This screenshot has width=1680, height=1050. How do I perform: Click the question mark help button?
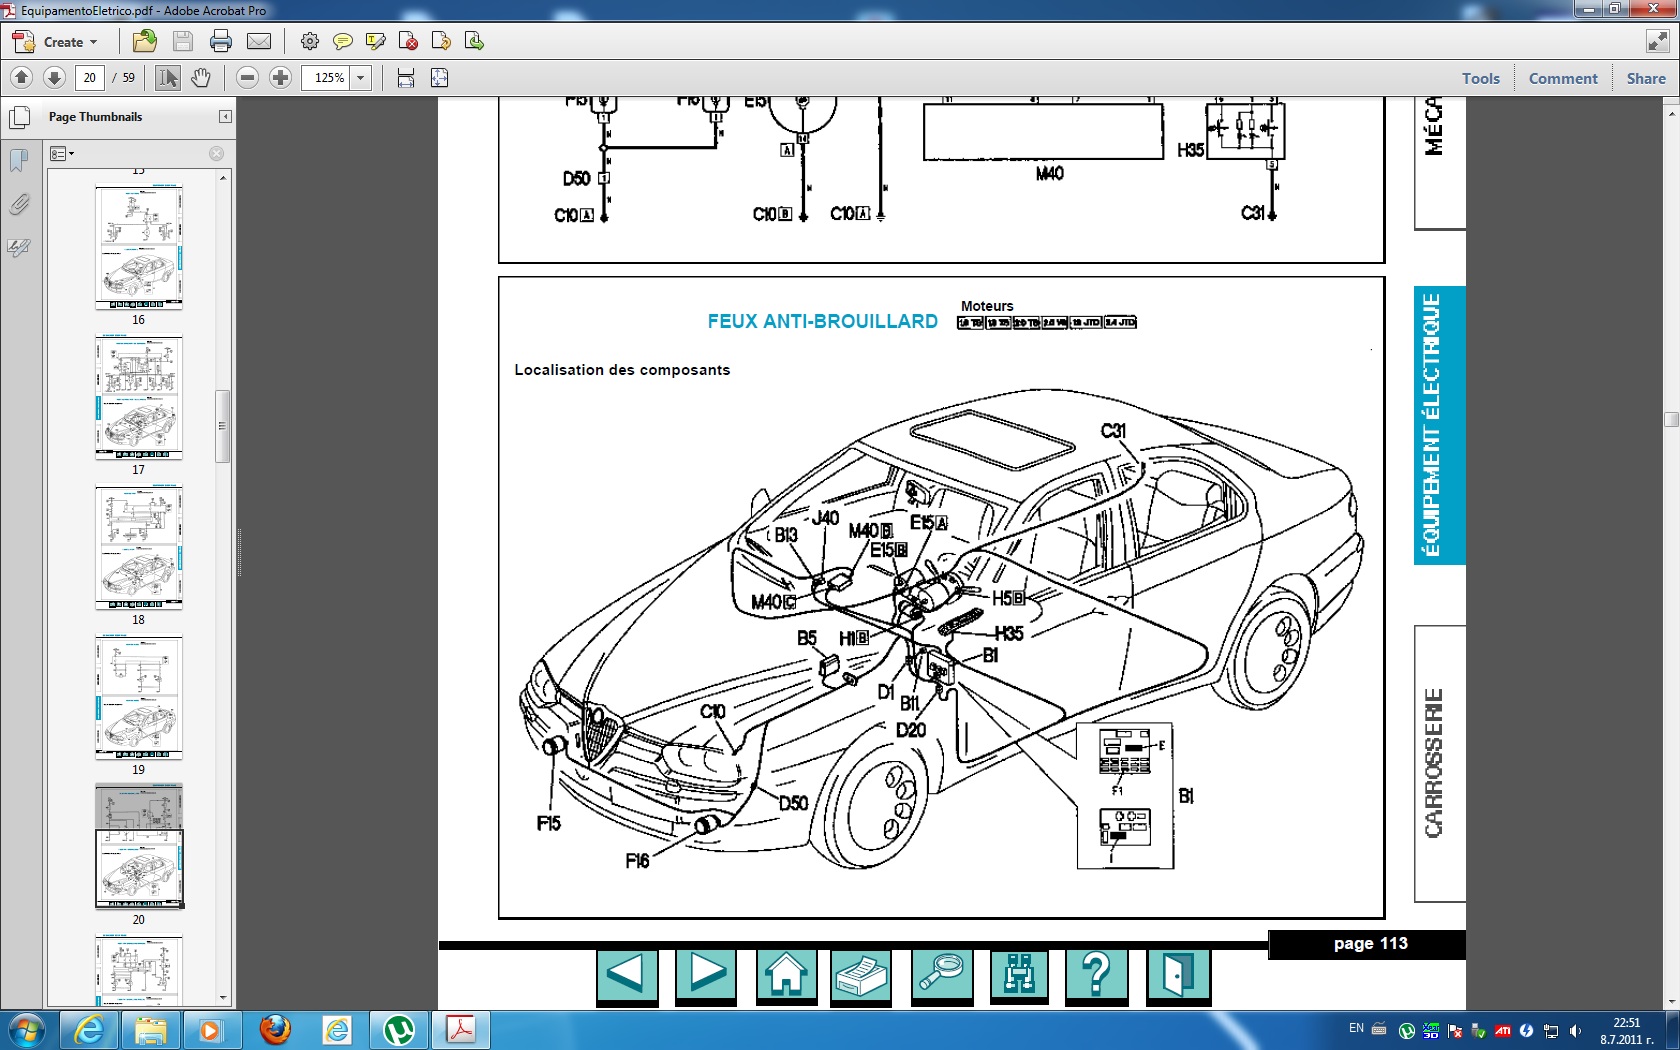tap(1096, 974)
